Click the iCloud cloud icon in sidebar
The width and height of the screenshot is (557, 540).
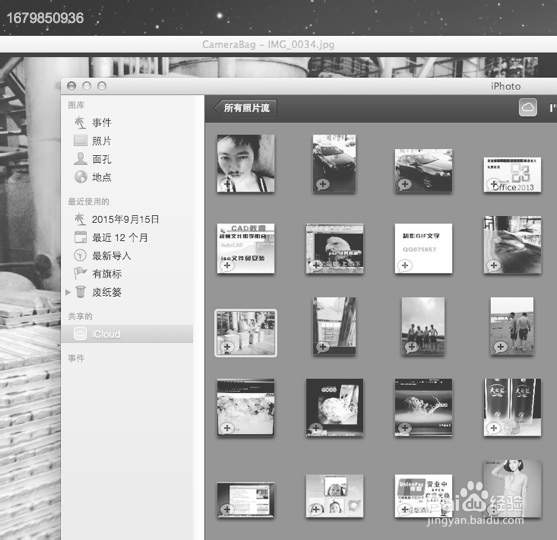[80, 334]
